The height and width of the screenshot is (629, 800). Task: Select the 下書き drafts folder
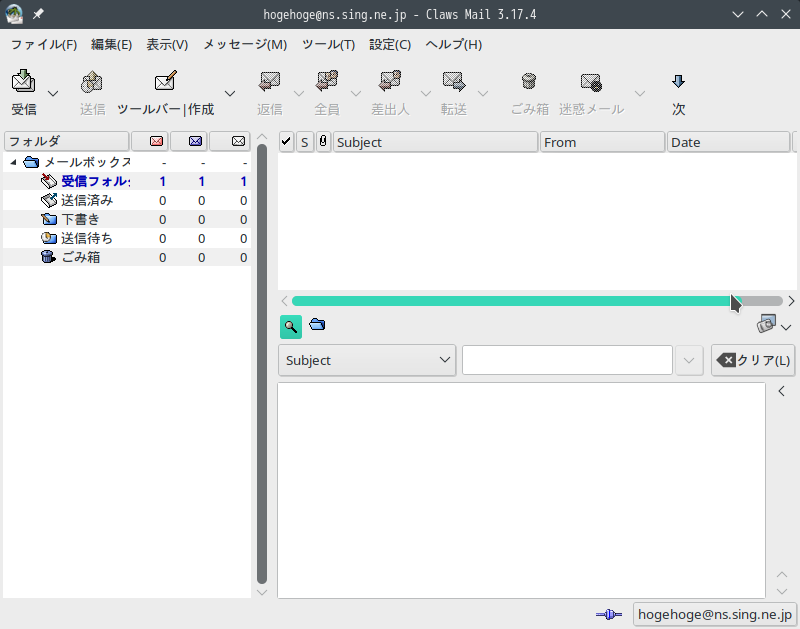(x=127, y=219)
